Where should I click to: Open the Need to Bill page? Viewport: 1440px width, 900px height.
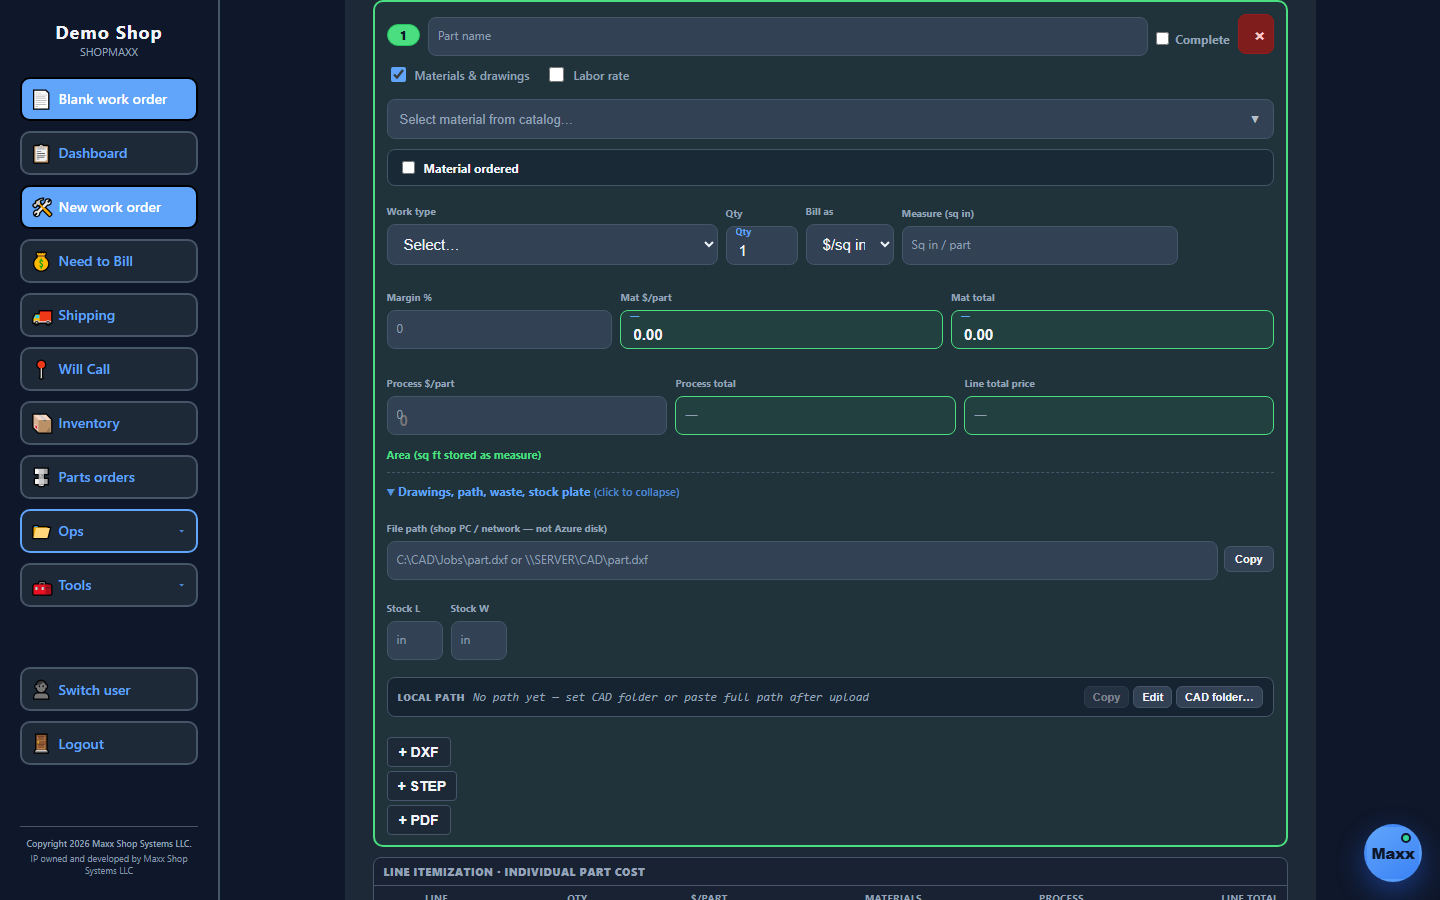(109, 261)
